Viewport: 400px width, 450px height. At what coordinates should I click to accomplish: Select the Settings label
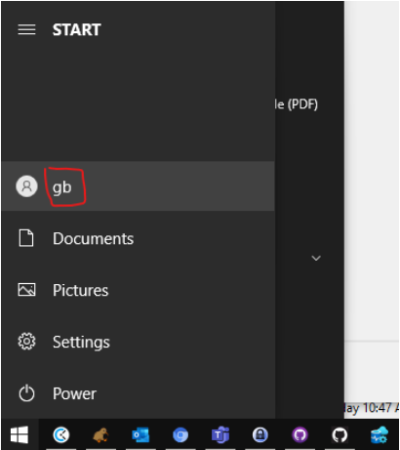click(x=81, y=342)
